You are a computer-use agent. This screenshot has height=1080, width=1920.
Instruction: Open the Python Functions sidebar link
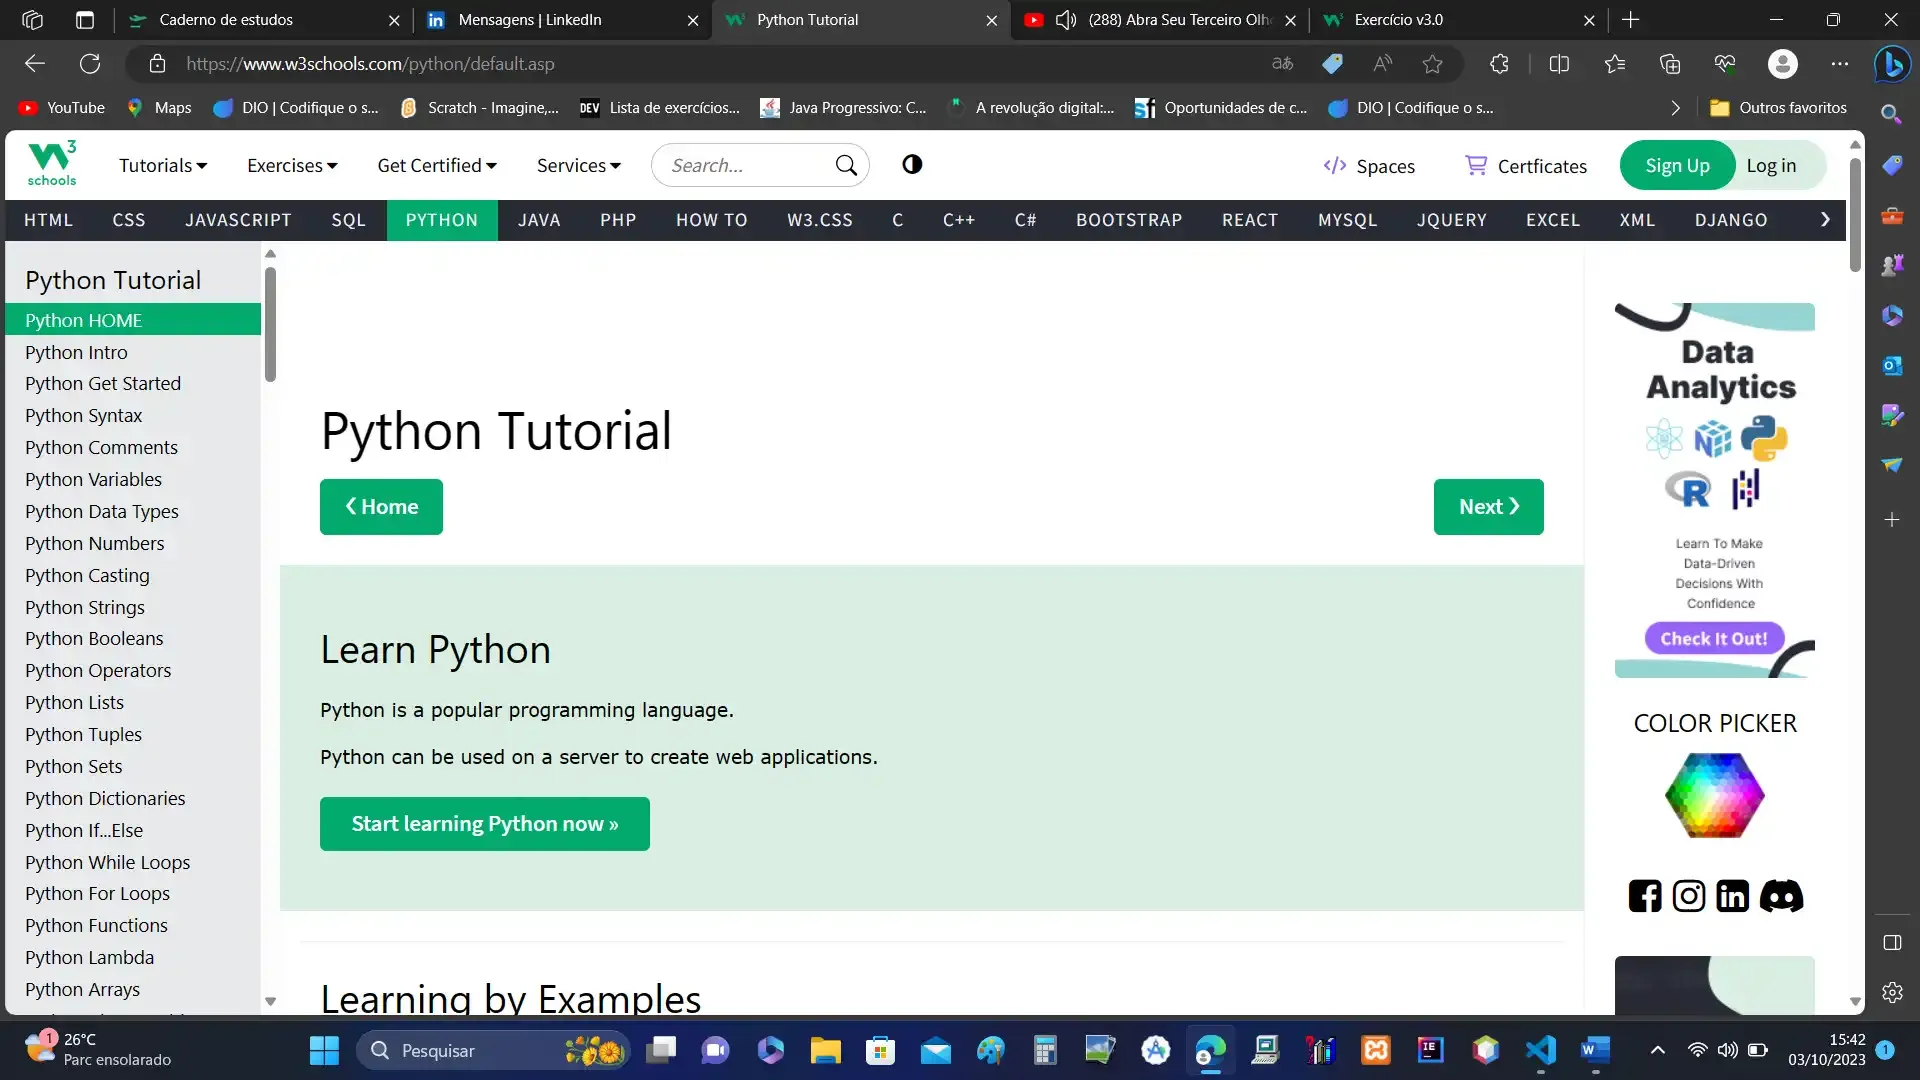click(x=96, y=925)
